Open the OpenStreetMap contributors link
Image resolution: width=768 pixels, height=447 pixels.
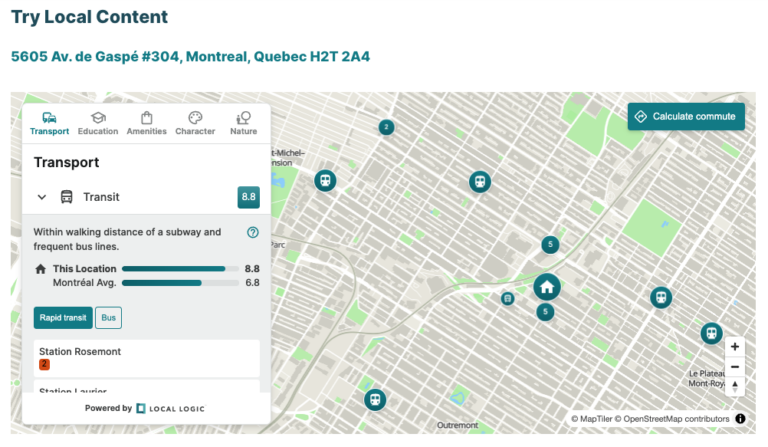point(672,419)
